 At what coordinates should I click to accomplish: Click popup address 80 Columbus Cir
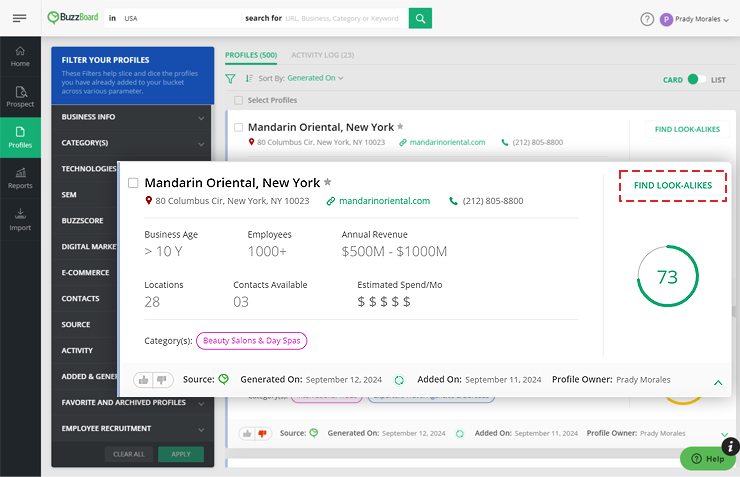[x=232, y=201]
